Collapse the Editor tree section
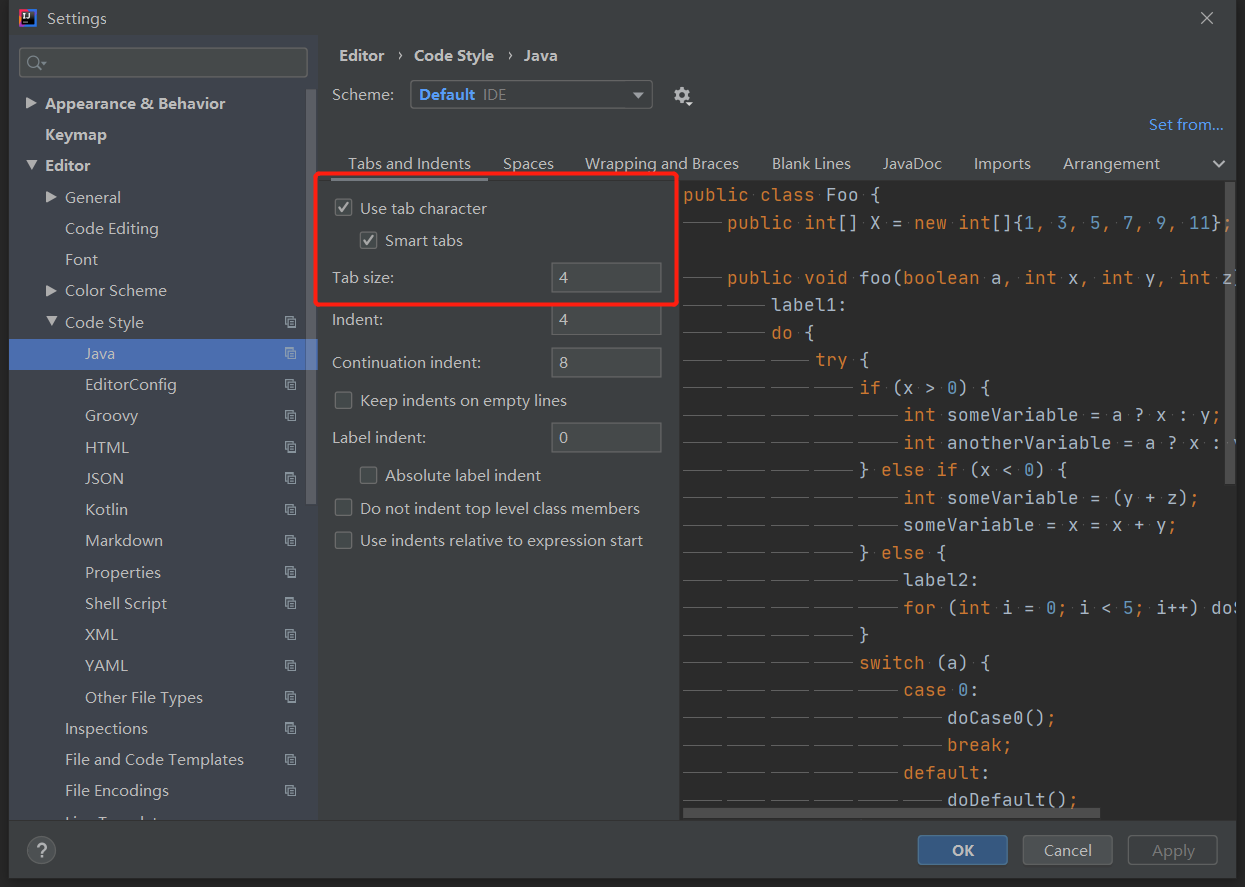1245x887 pixels. tap(31, 165)
